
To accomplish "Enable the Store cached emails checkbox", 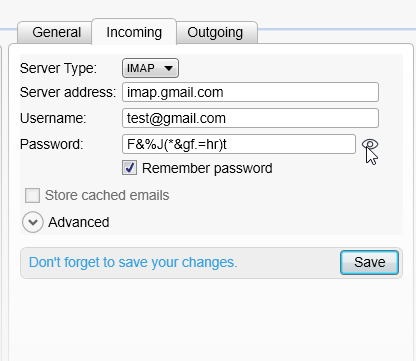I will coord(32,195).
